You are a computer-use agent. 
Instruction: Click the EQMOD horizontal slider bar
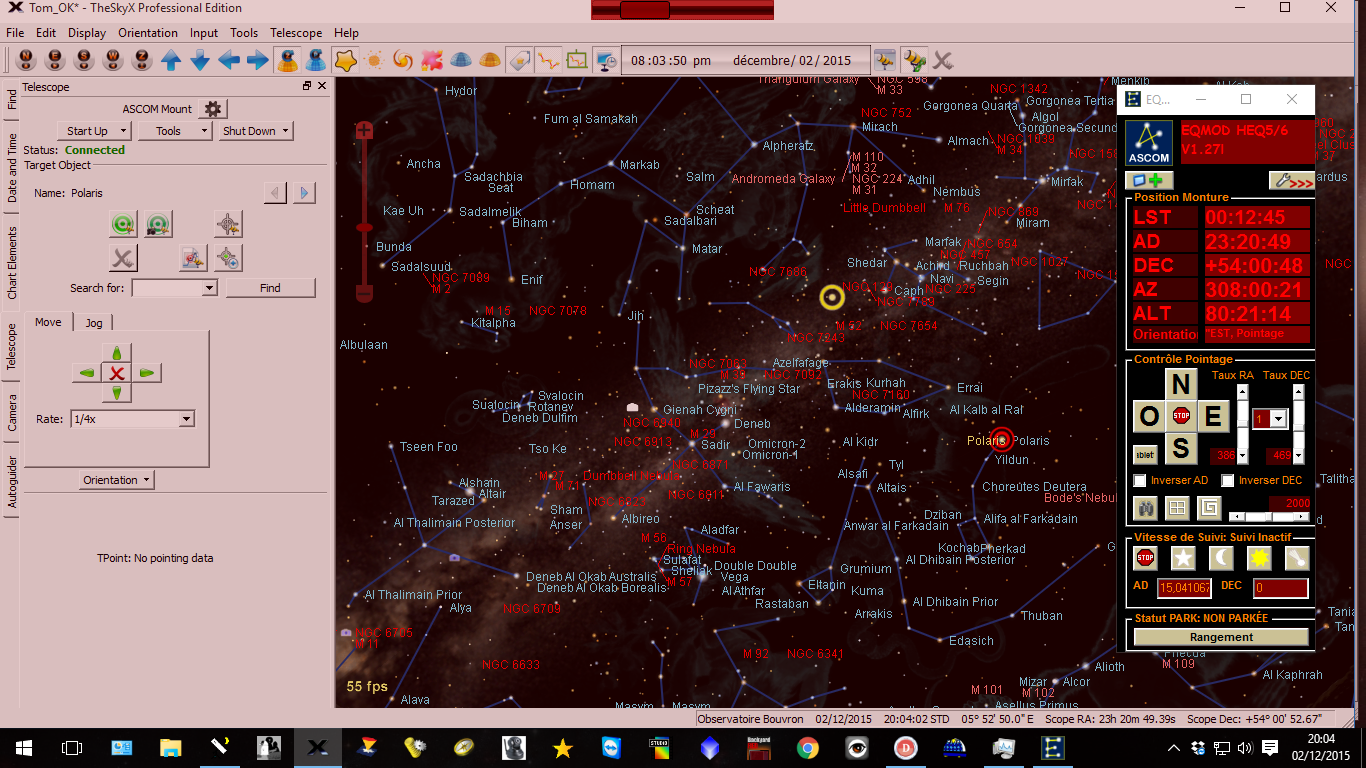1268,517
